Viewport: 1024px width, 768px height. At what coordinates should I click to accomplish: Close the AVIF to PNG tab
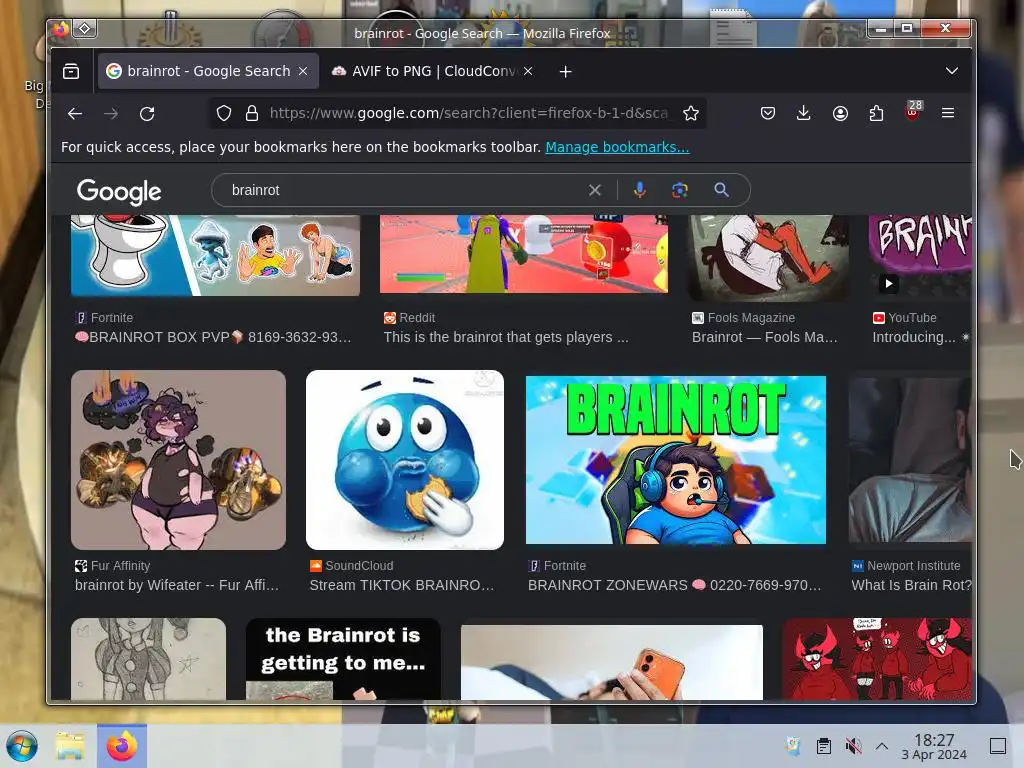point(528,71)
